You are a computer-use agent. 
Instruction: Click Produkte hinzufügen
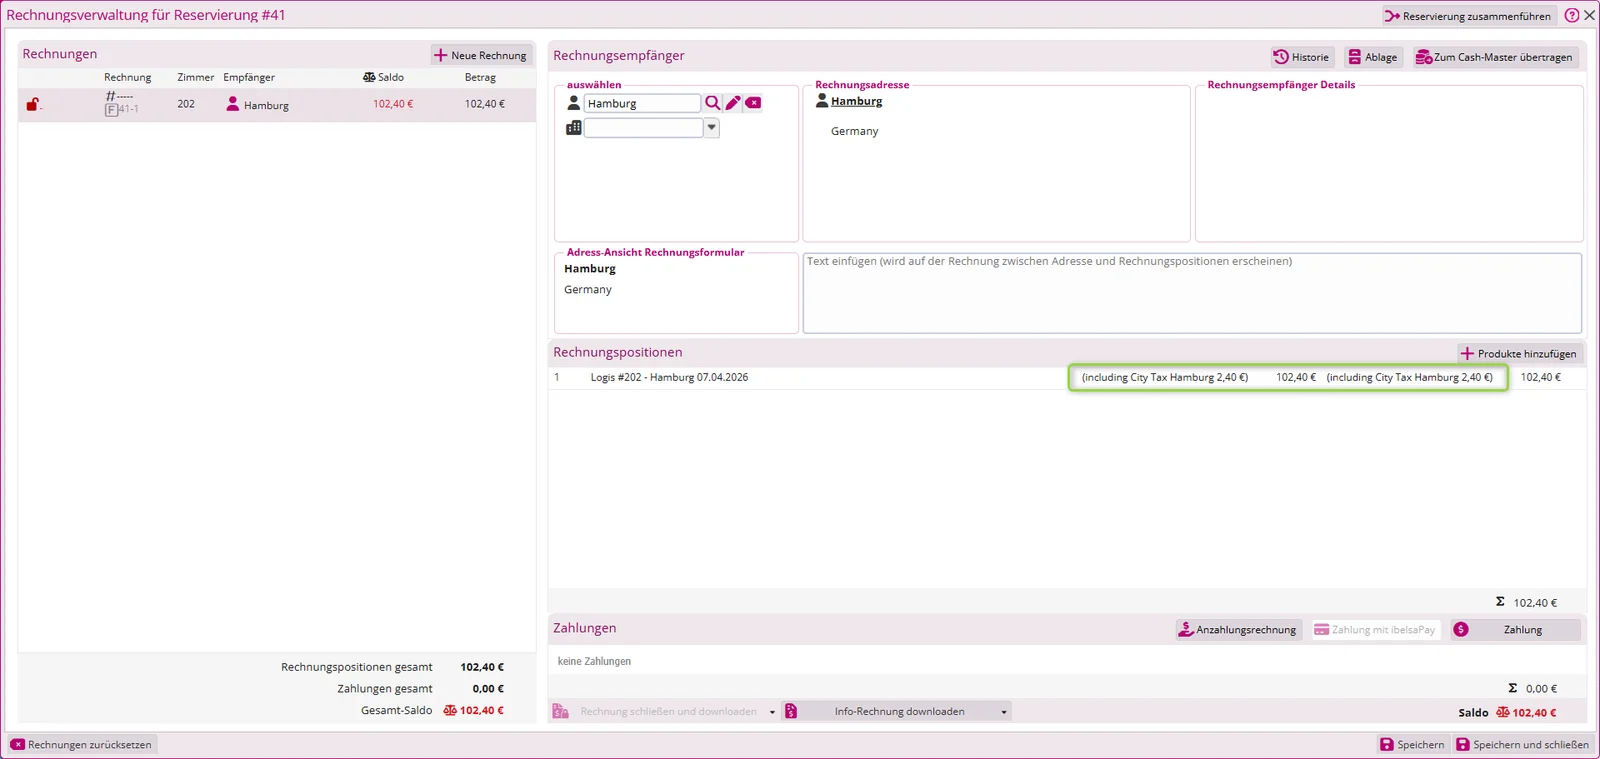1518,353
